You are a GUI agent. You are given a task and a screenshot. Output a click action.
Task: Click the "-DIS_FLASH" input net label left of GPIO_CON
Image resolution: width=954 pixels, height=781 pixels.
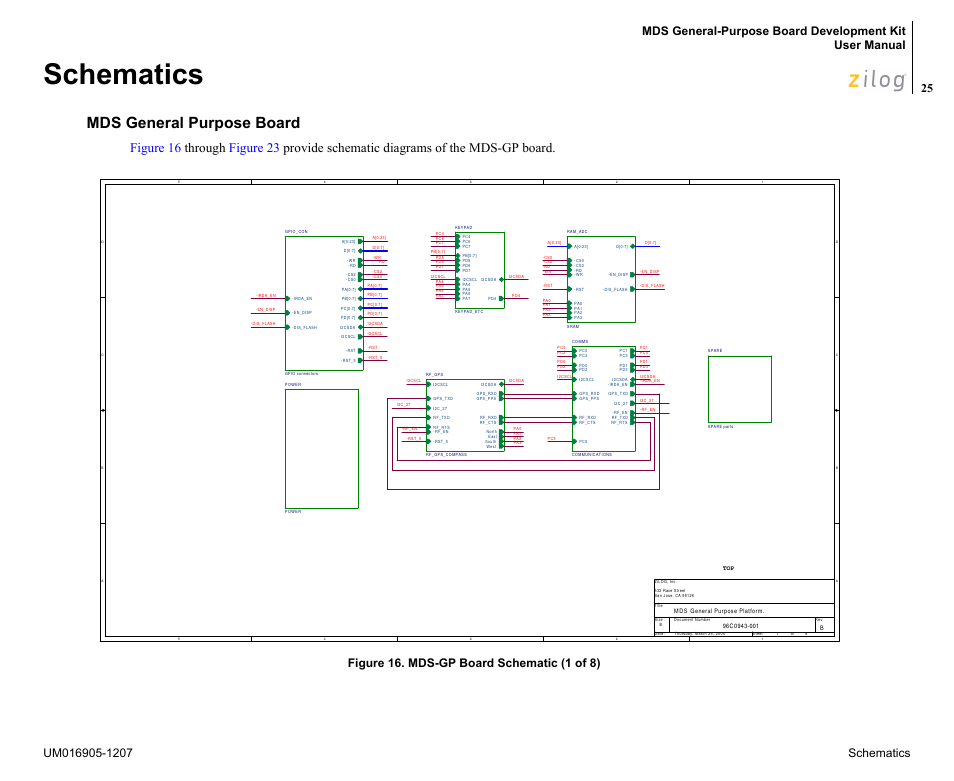tap(263, 324)
